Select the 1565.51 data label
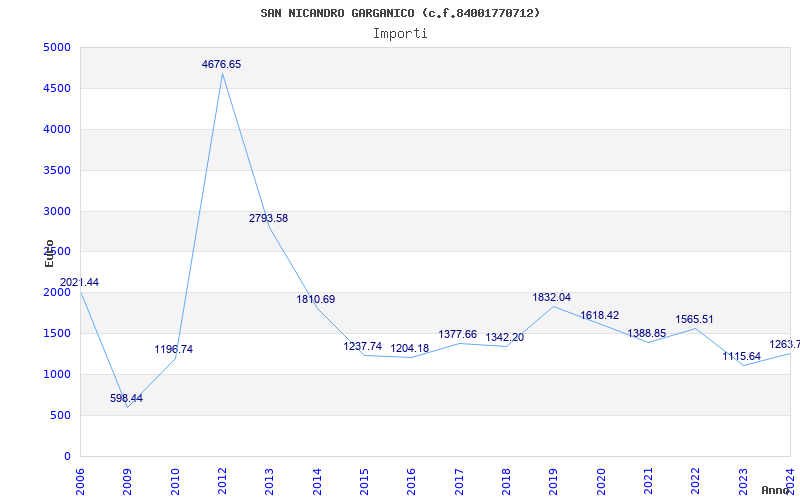 click(x=694, y=319)
